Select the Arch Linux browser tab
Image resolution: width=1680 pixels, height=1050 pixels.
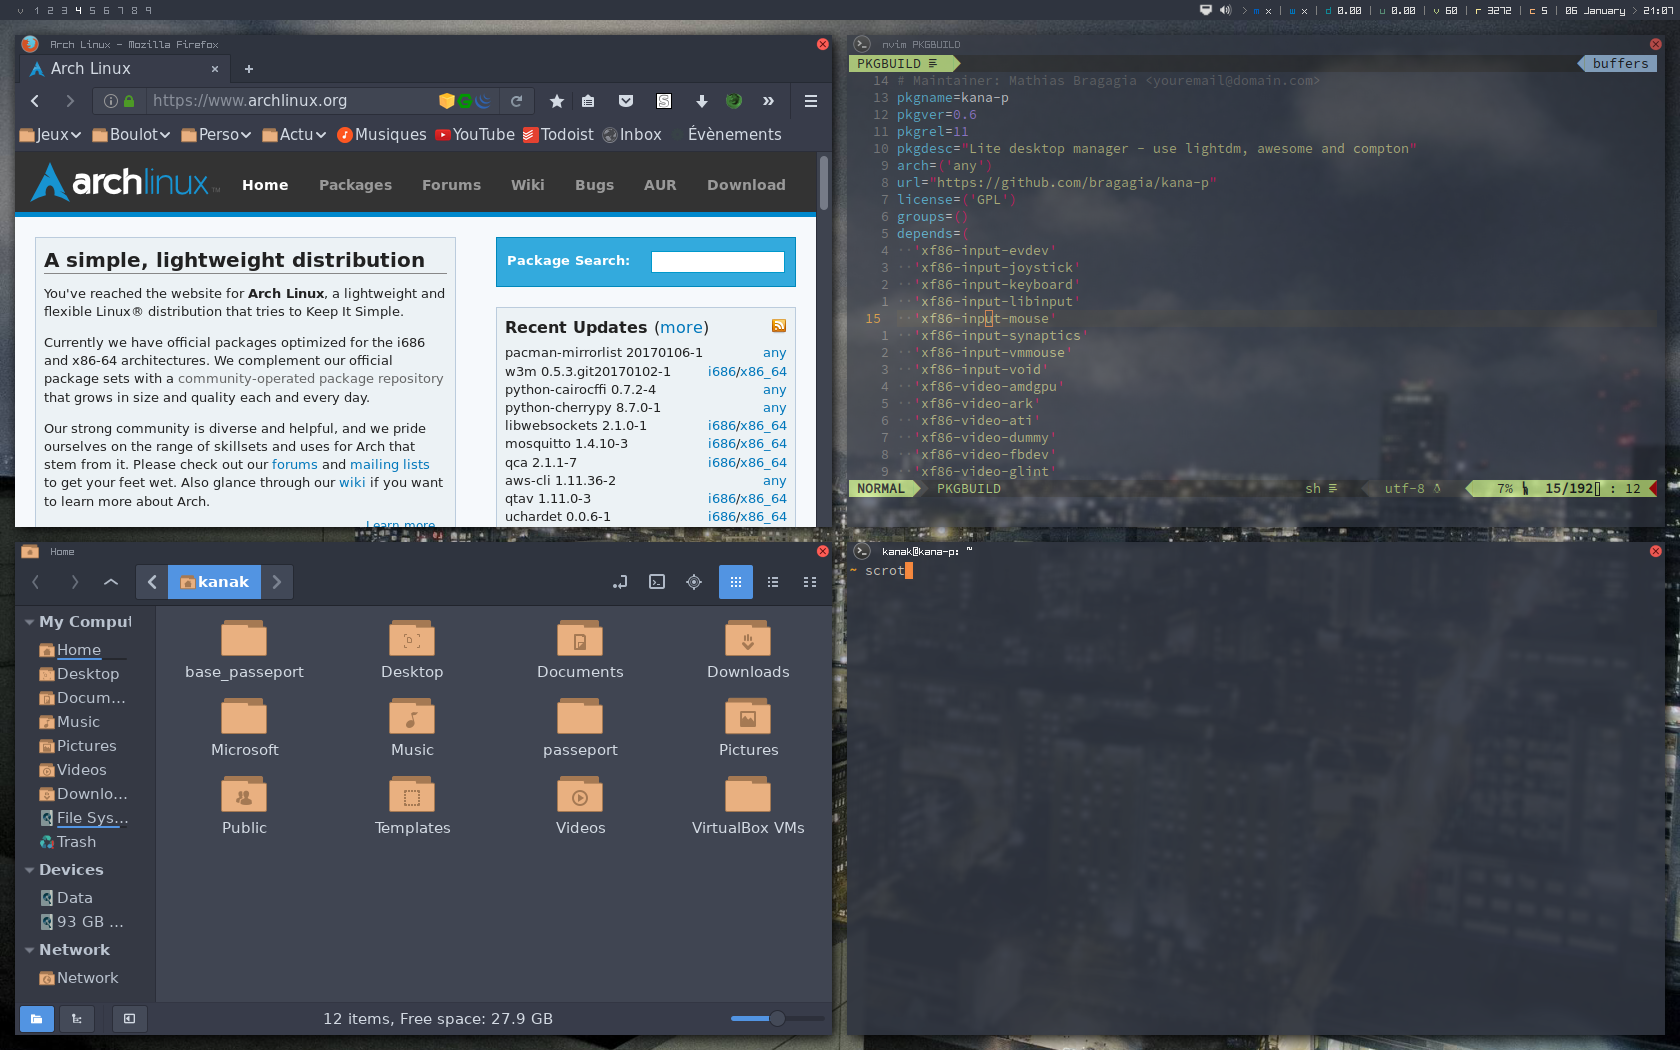[125, 69]
